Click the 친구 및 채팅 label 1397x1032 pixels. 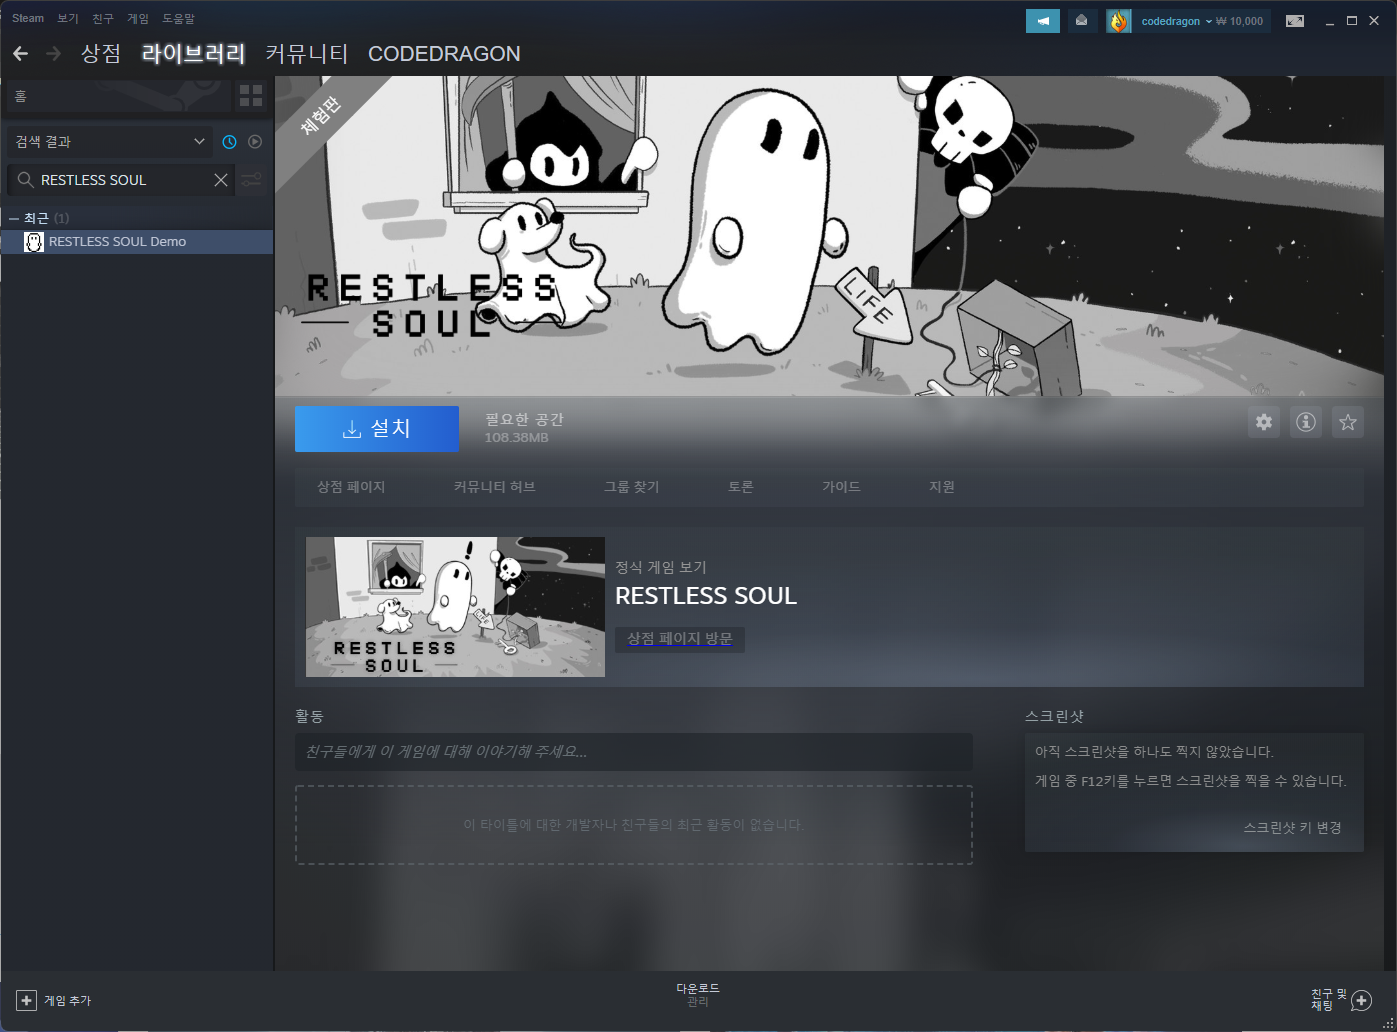pyautogui.click(x=1329, y=1000)
